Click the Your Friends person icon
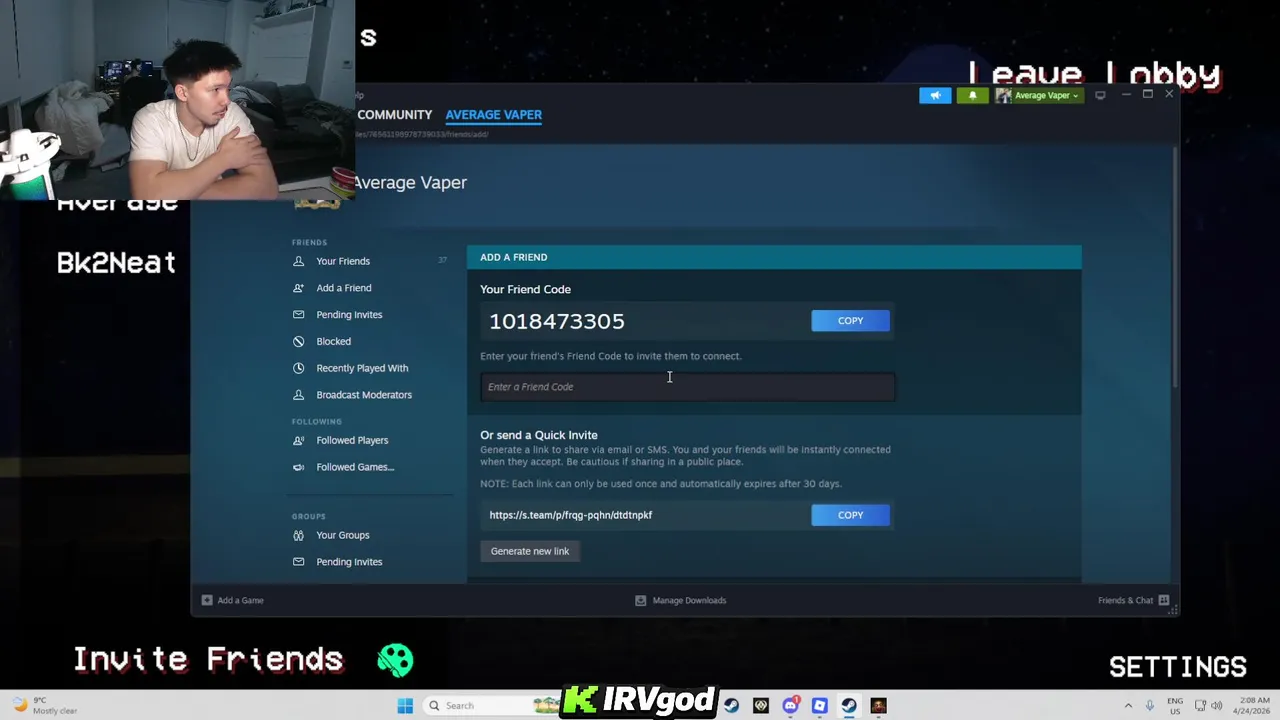1280x720 pixels. click(298, 261)
